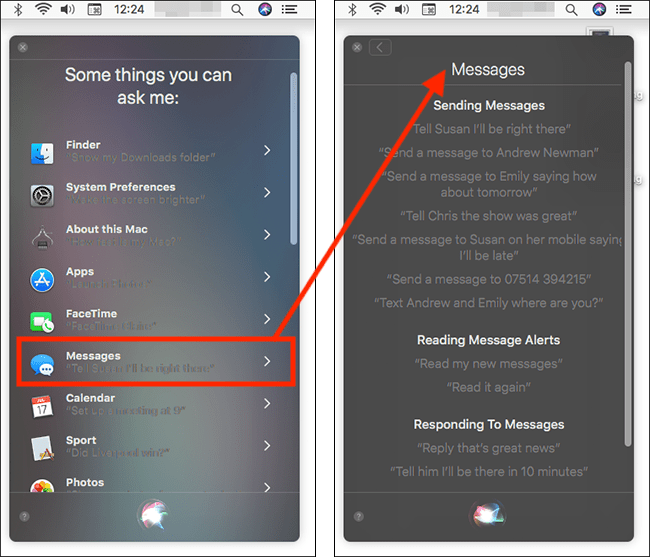Image resolution: width=650 pixels, height=557 pixels.
Task: Click "Text Andrew and Emily where are you?"
Action: (489, 303)
